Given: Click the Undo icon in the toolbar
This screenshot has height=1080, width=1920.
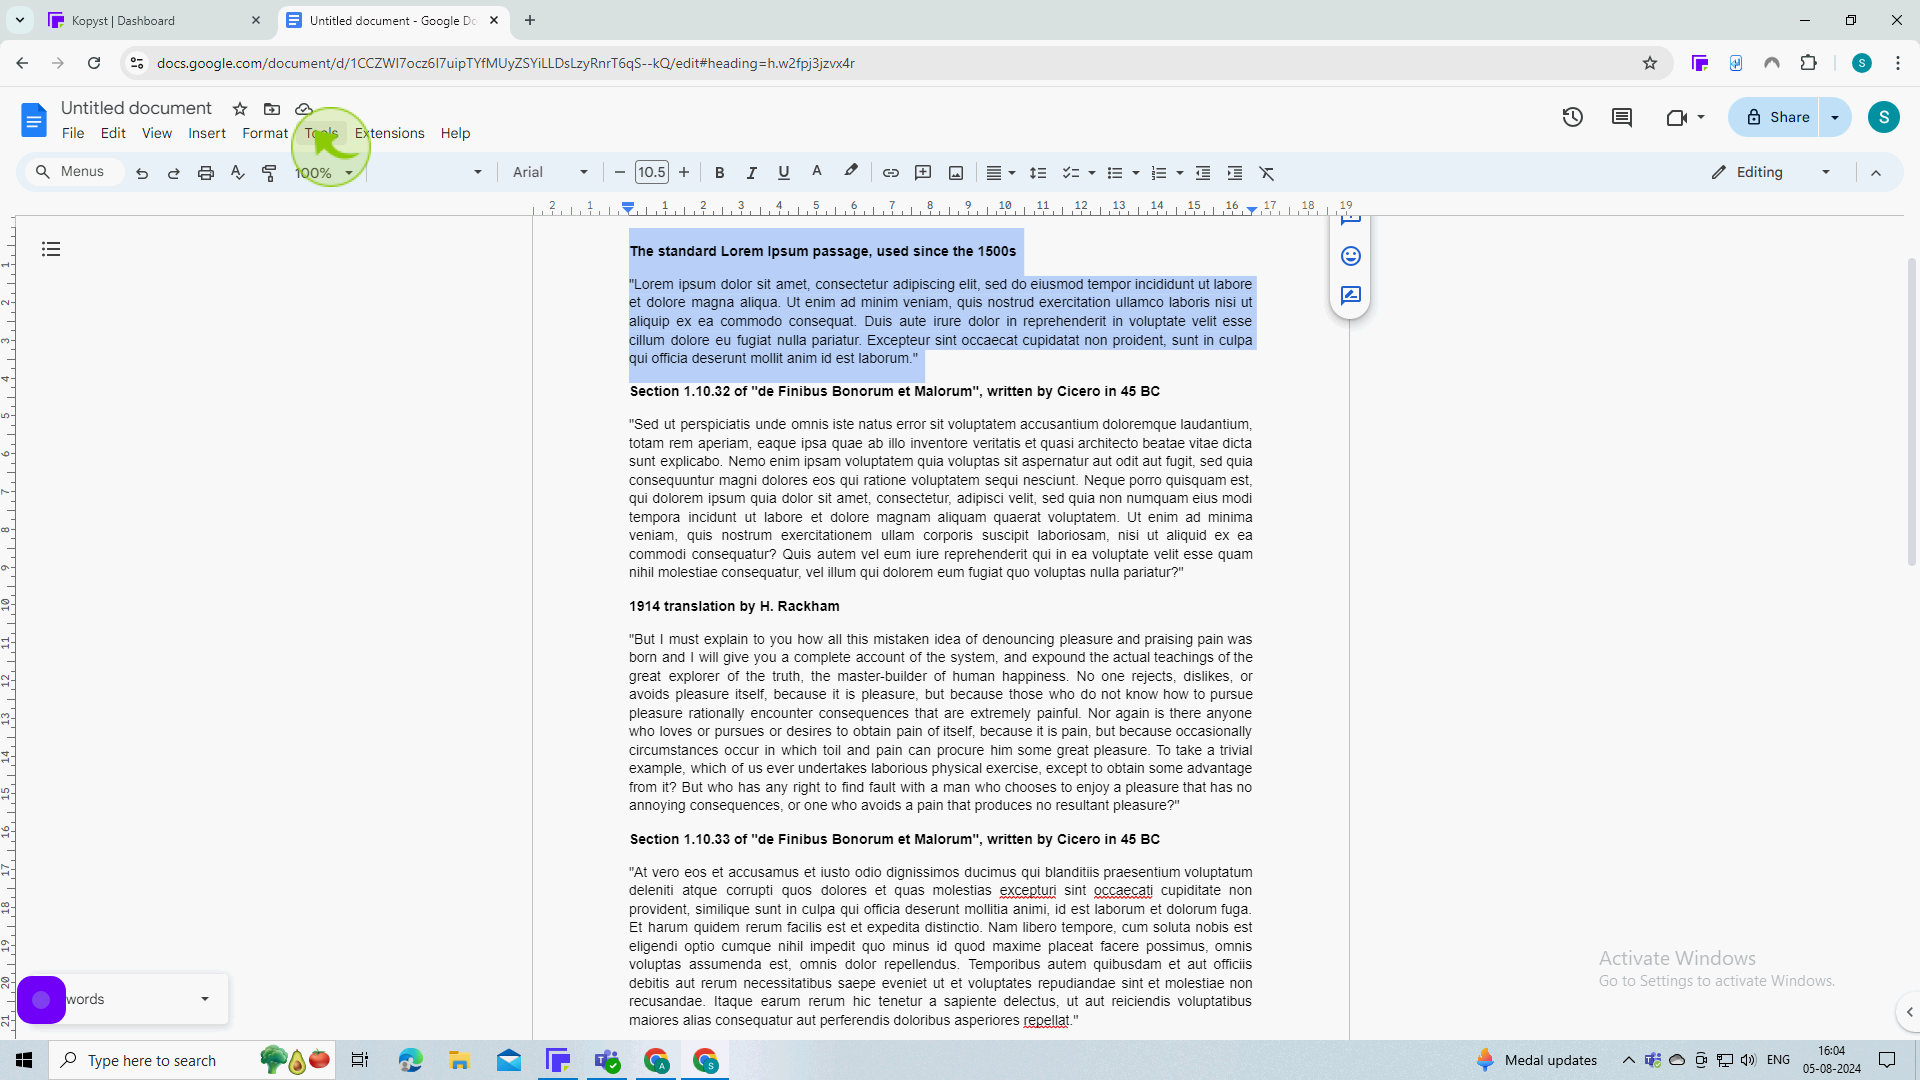Looking at the screenshot, I should click(142, 173).
